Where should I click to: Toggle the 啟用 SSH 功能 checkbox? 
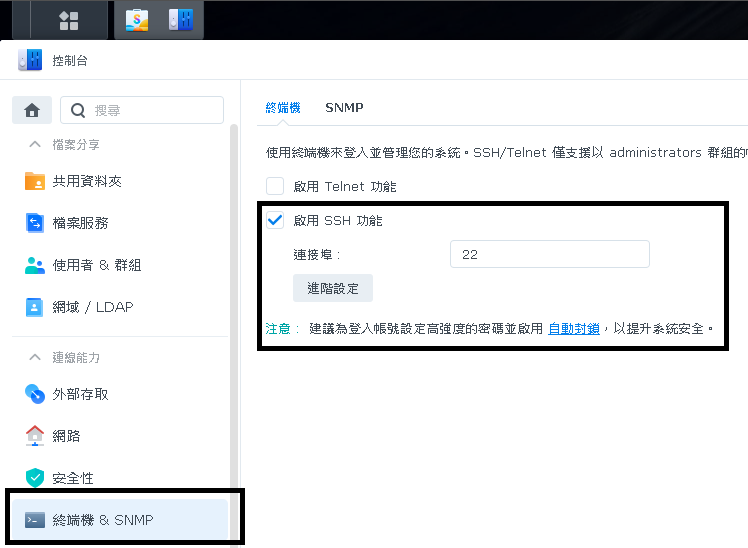275,221
